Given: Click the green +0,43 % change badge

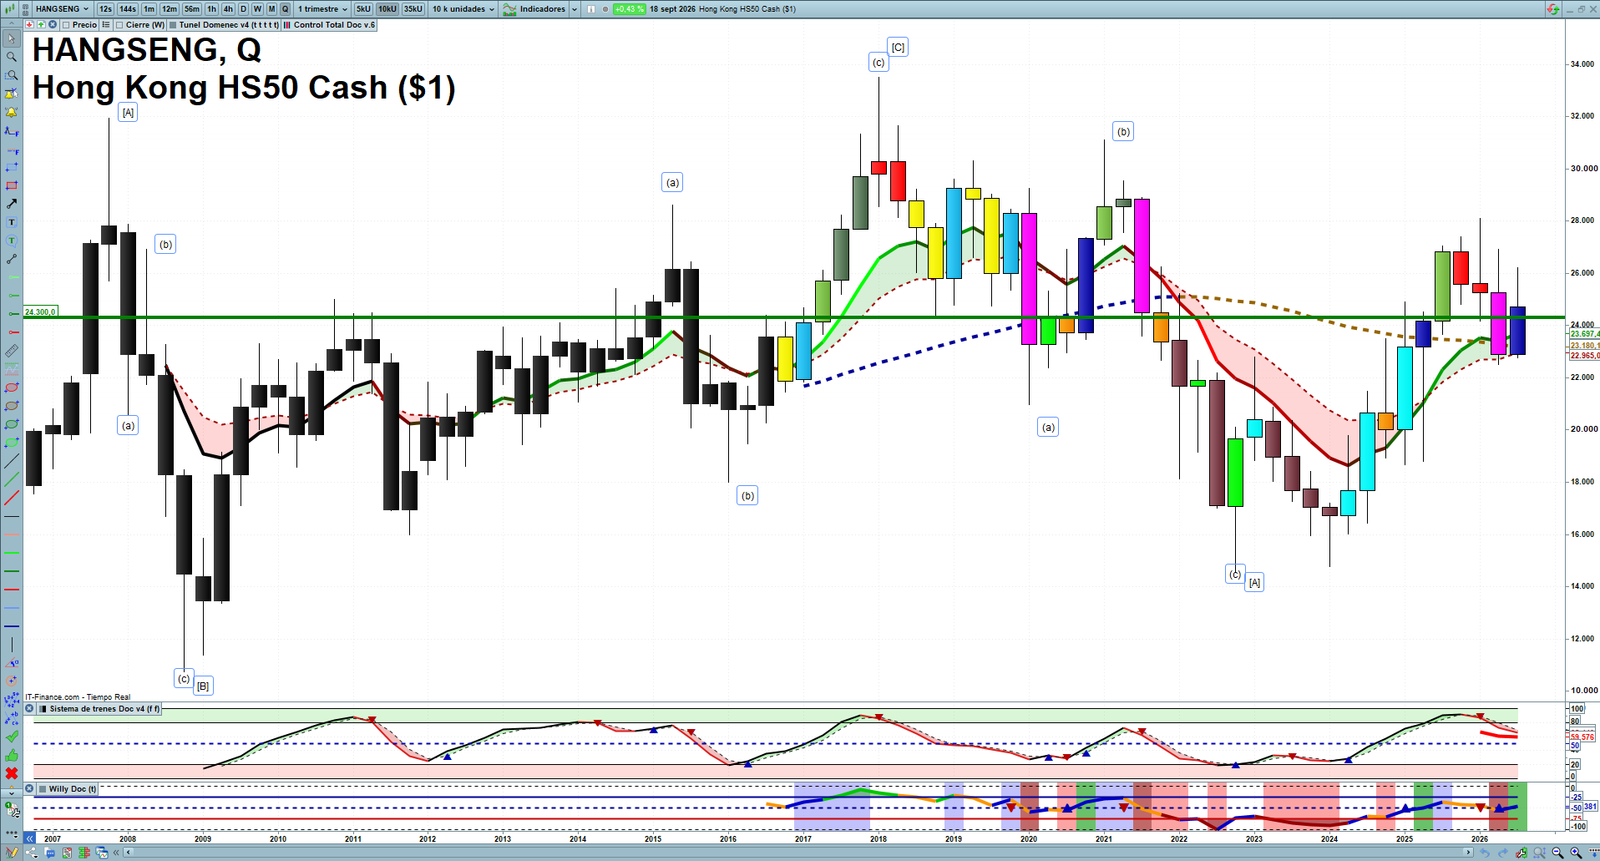Looking at the screenshot, I should (x=629, y=9).
